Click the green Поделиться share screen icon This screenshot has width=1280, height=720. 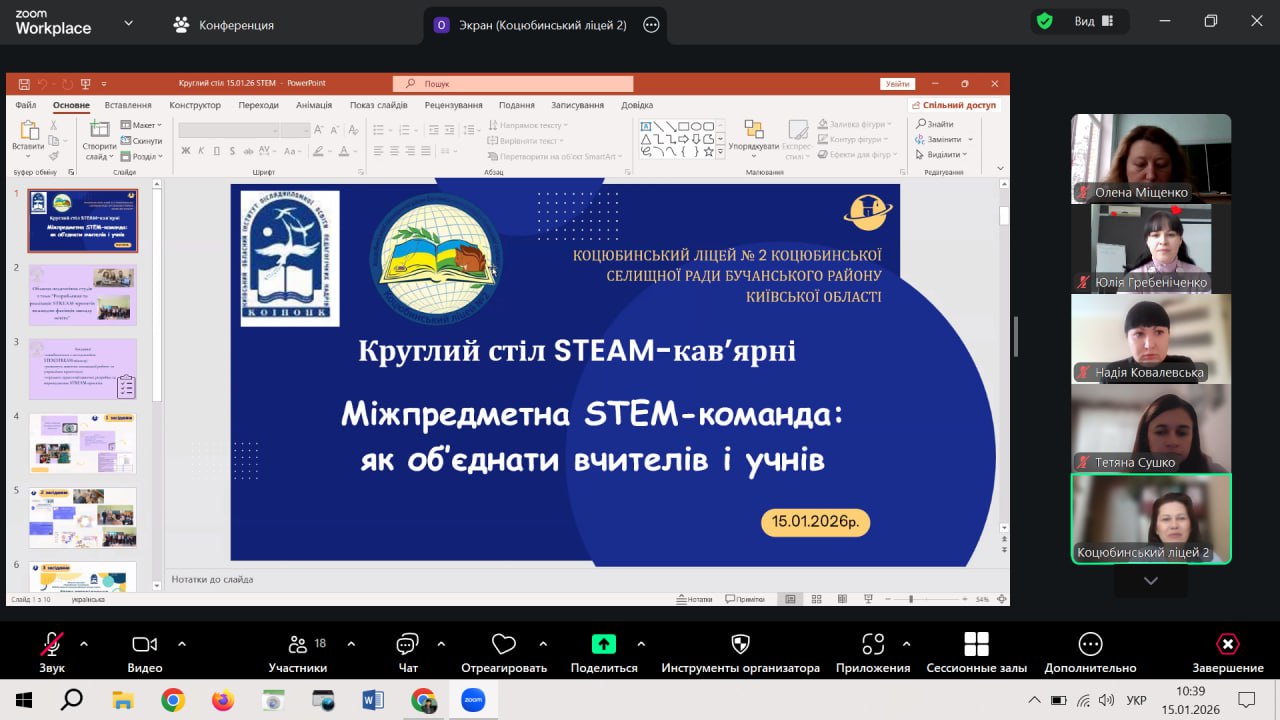[x=604, y=644]
